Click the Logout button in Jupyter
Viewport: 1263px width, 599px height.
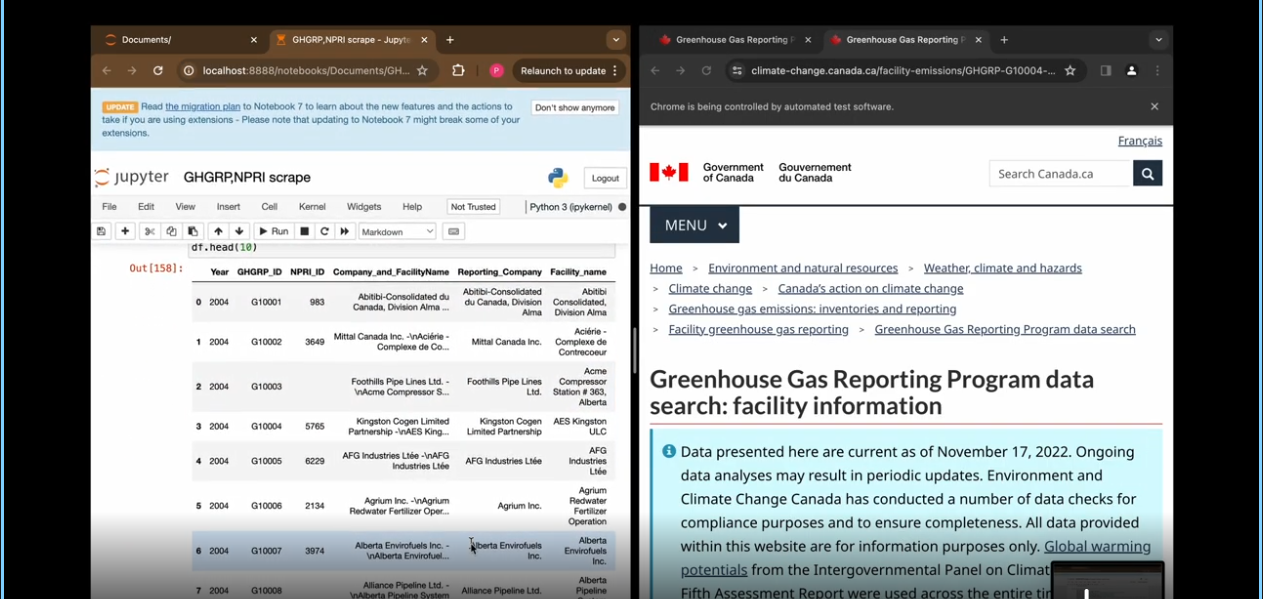tap(605, 178)
